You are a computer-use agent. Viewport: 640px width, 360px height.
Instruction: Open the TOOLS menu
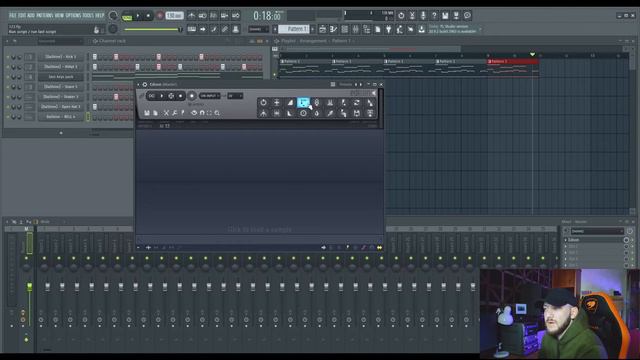pyautogui.click(x=88, y=16)
